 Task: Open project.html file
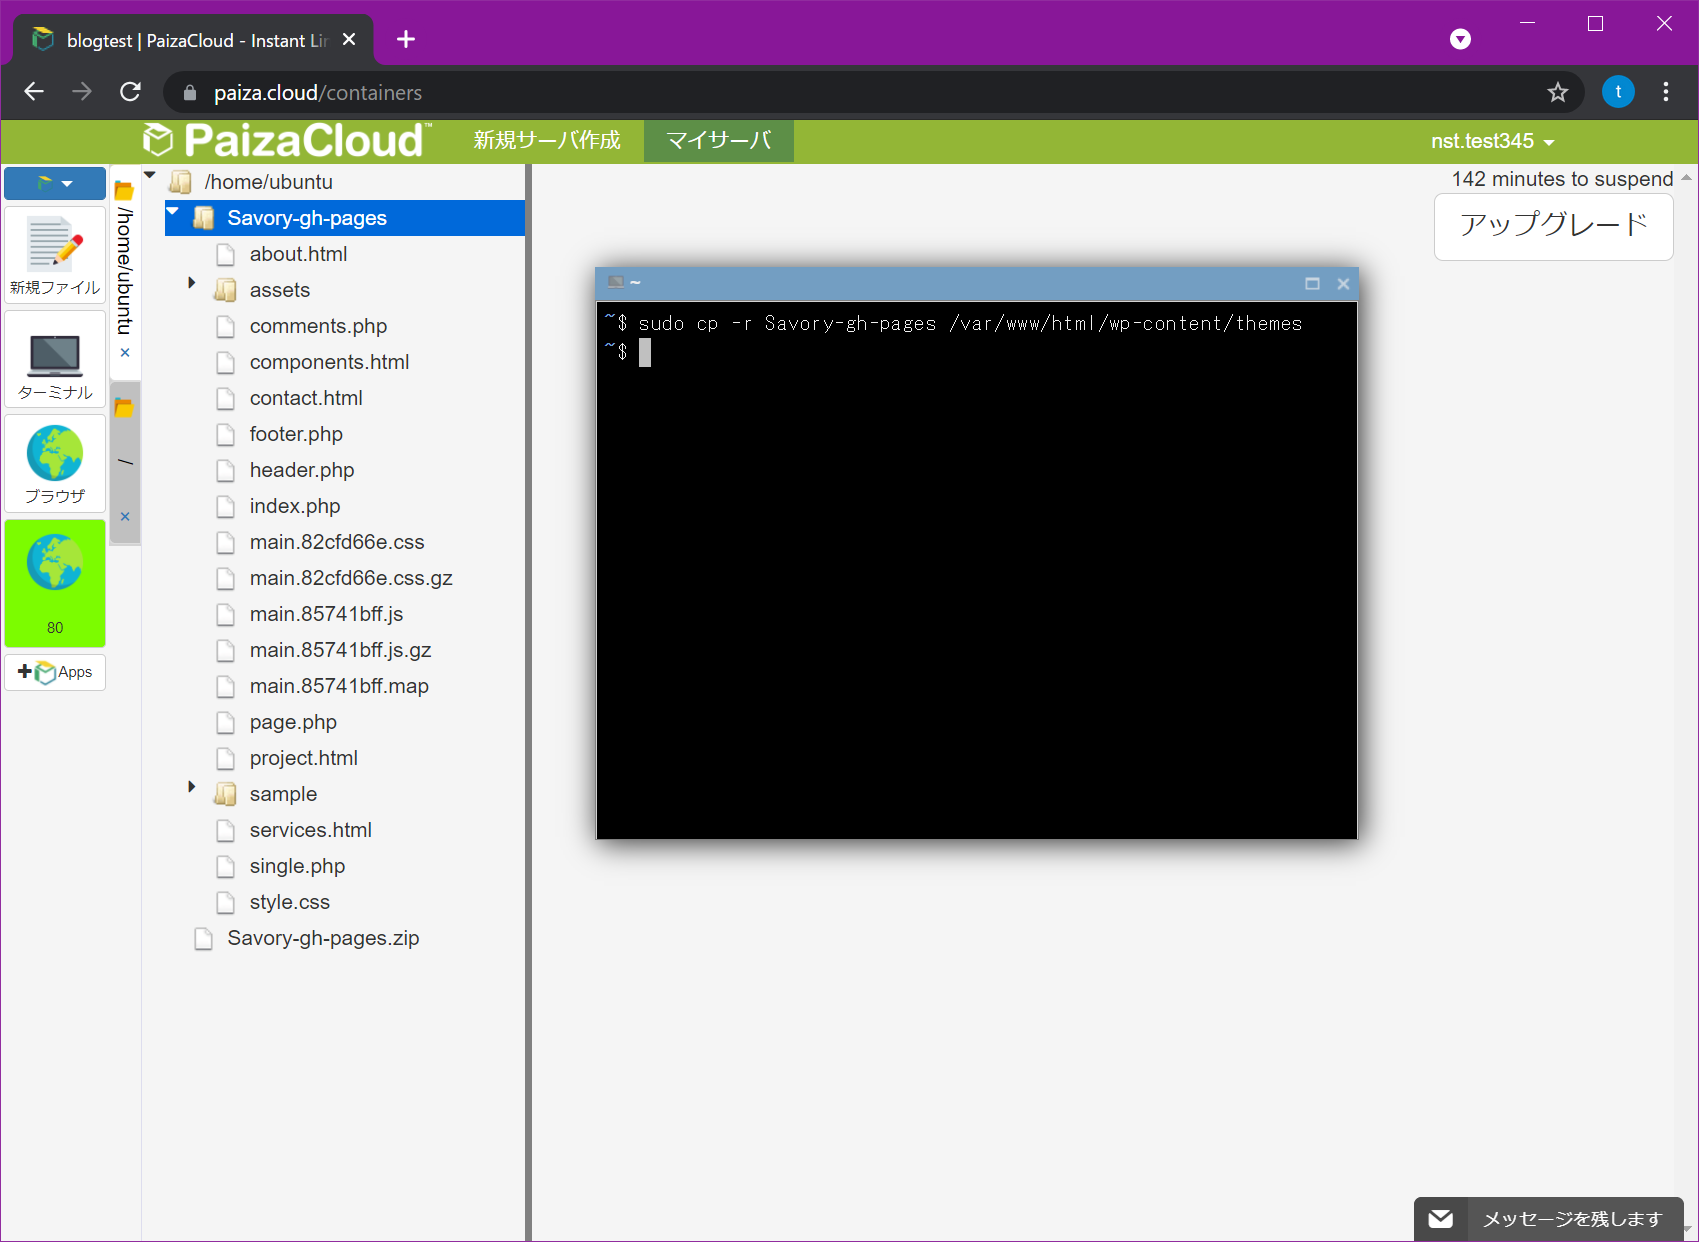pos(303,758)
